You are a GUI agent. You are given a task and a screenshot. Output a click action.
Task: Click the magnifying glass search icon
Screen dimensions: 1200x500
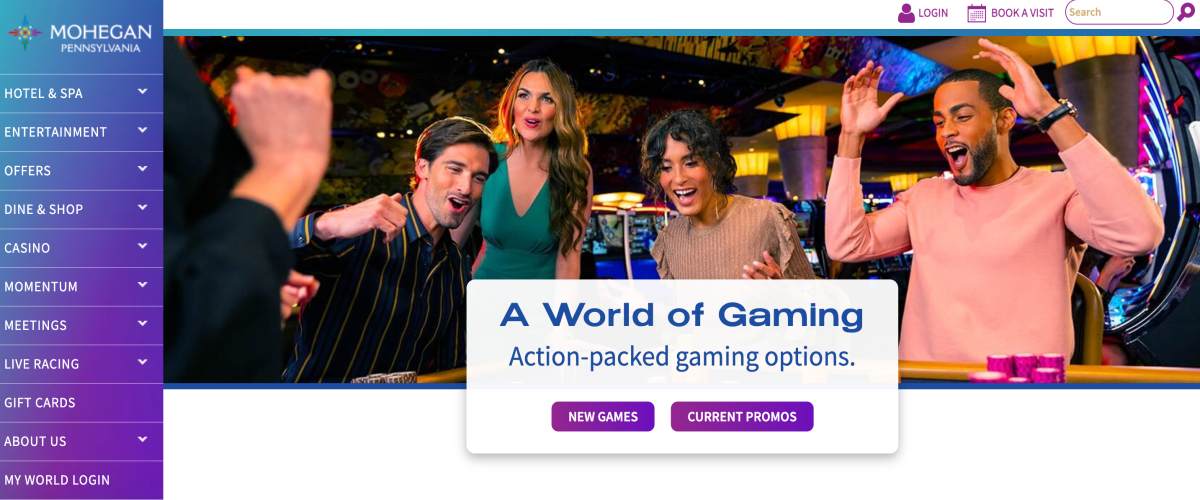1186,13
